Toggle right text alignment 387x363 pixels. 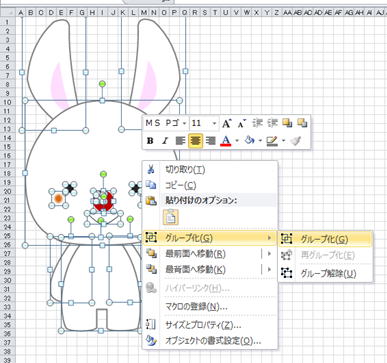click(x=211, y=141)
